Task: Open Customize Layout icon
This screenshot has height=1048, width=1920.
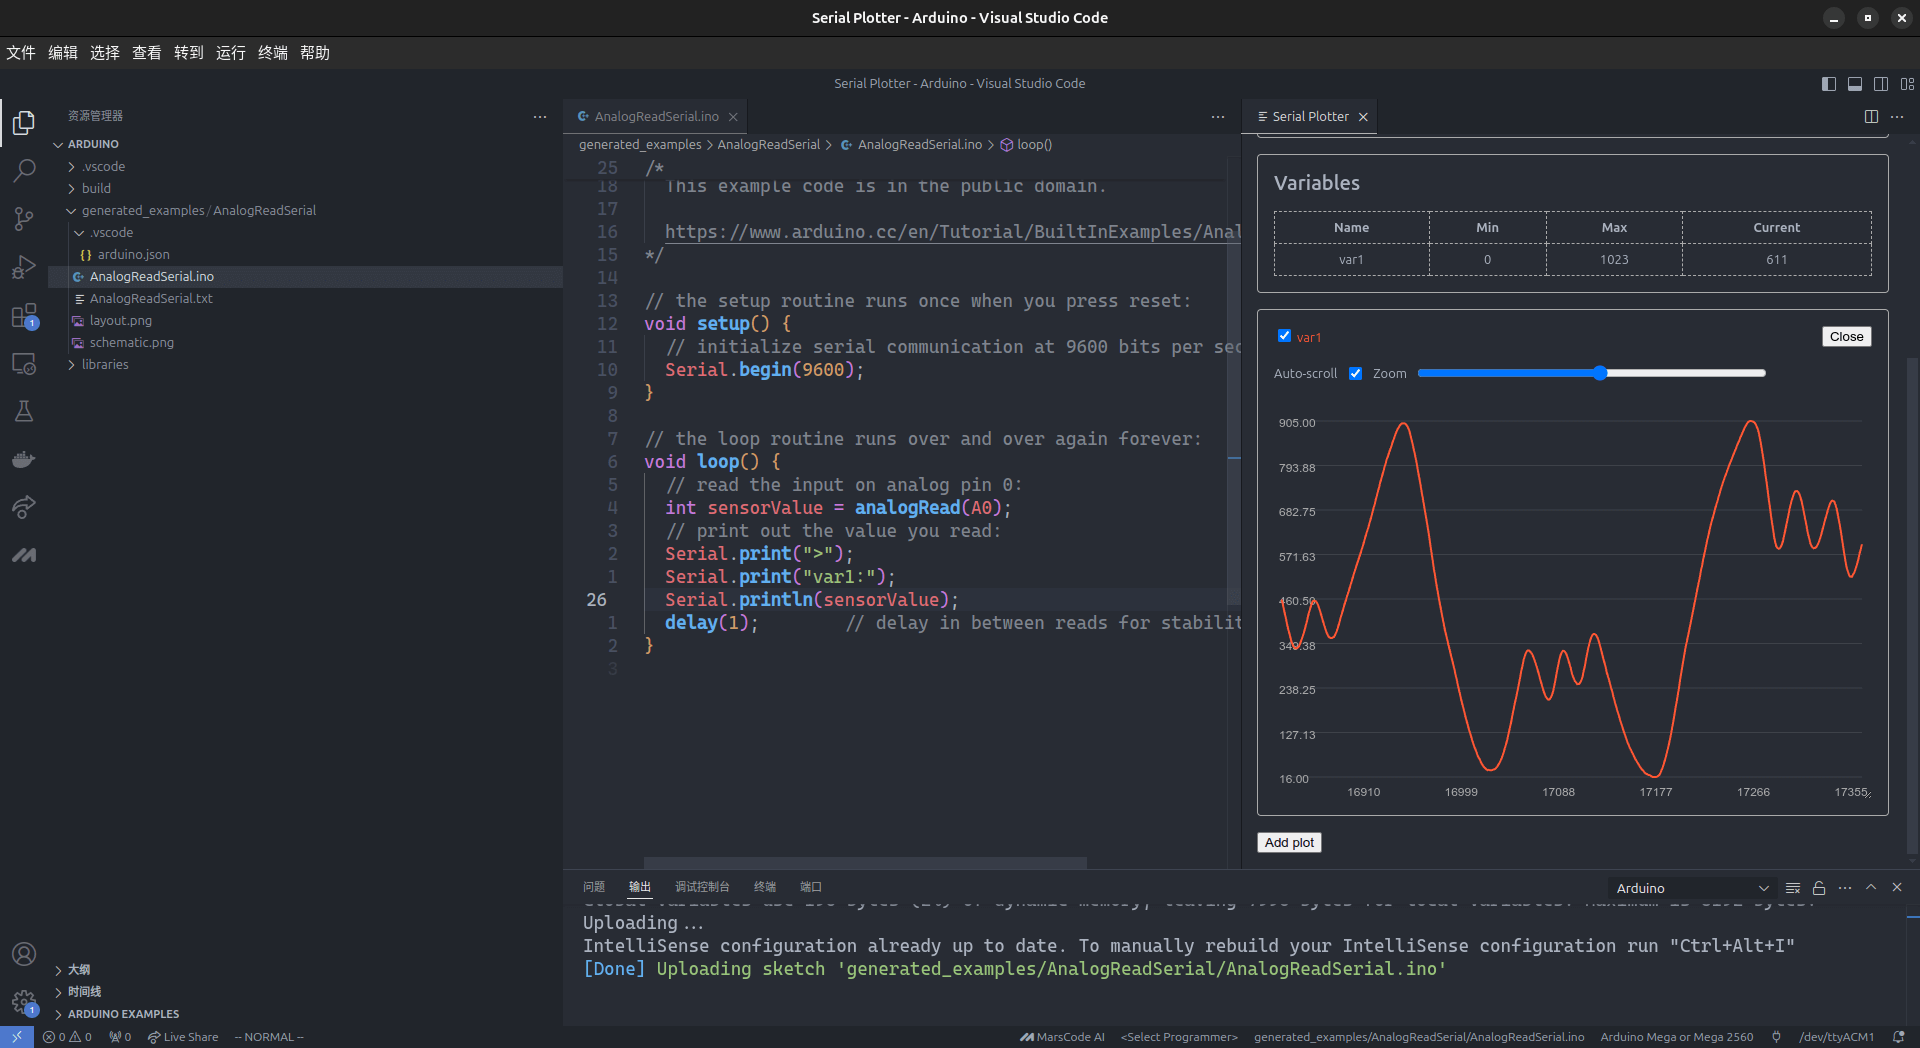Action: tap(1907, 84)
